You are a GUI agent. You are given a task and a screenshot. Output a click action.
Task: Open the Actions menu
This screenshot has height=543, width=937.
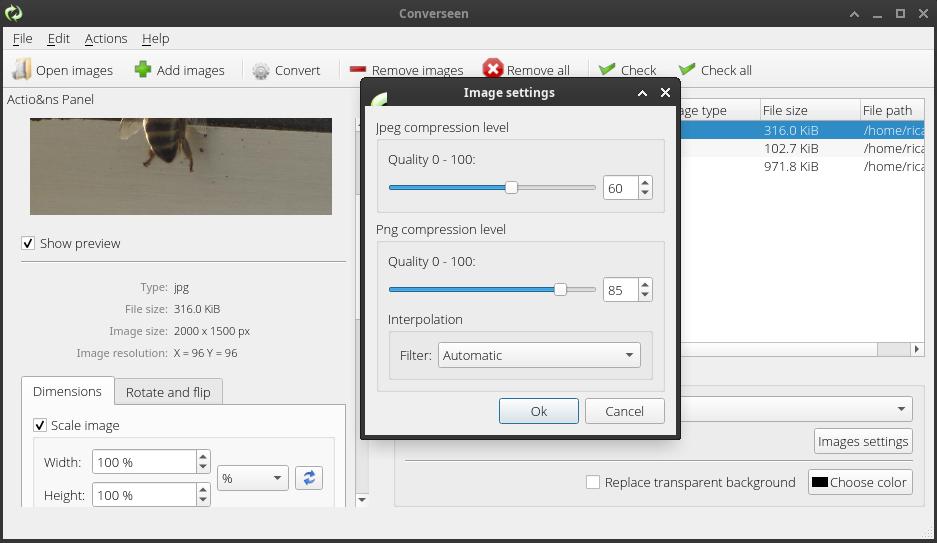click(x=105, y=38)
